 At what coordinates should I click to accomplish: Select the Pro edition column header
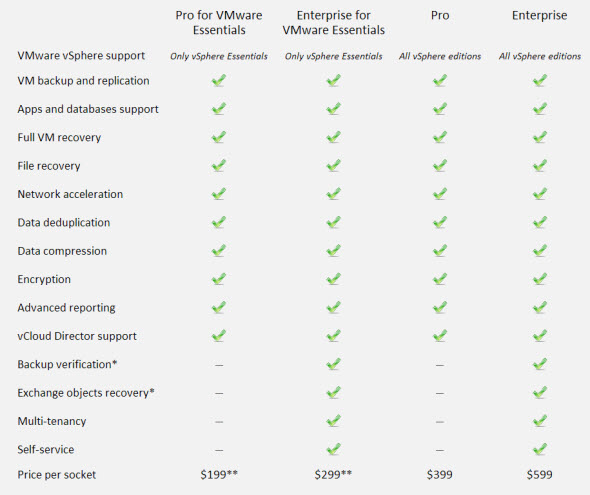click(440, 15)
